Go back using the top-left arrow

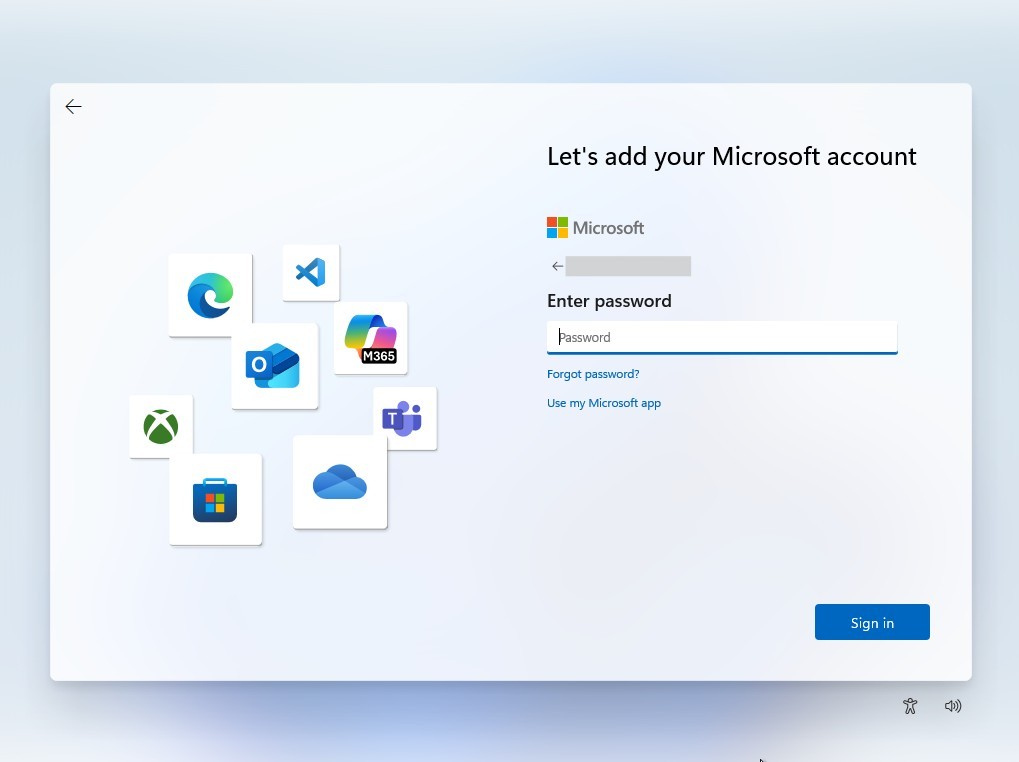point(73,107)
